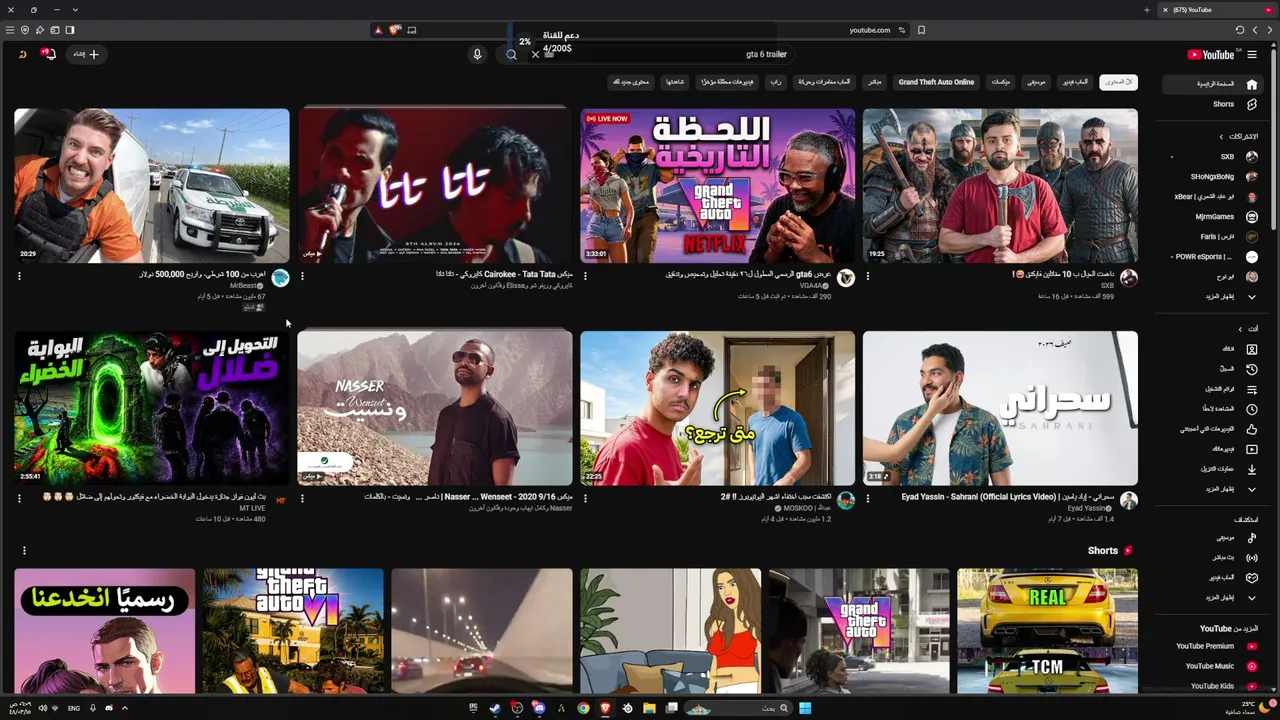The height and width of the screenshot is (720, 1280).
Task: Open the Windows Start button
Action: click(x=805, y=708)
